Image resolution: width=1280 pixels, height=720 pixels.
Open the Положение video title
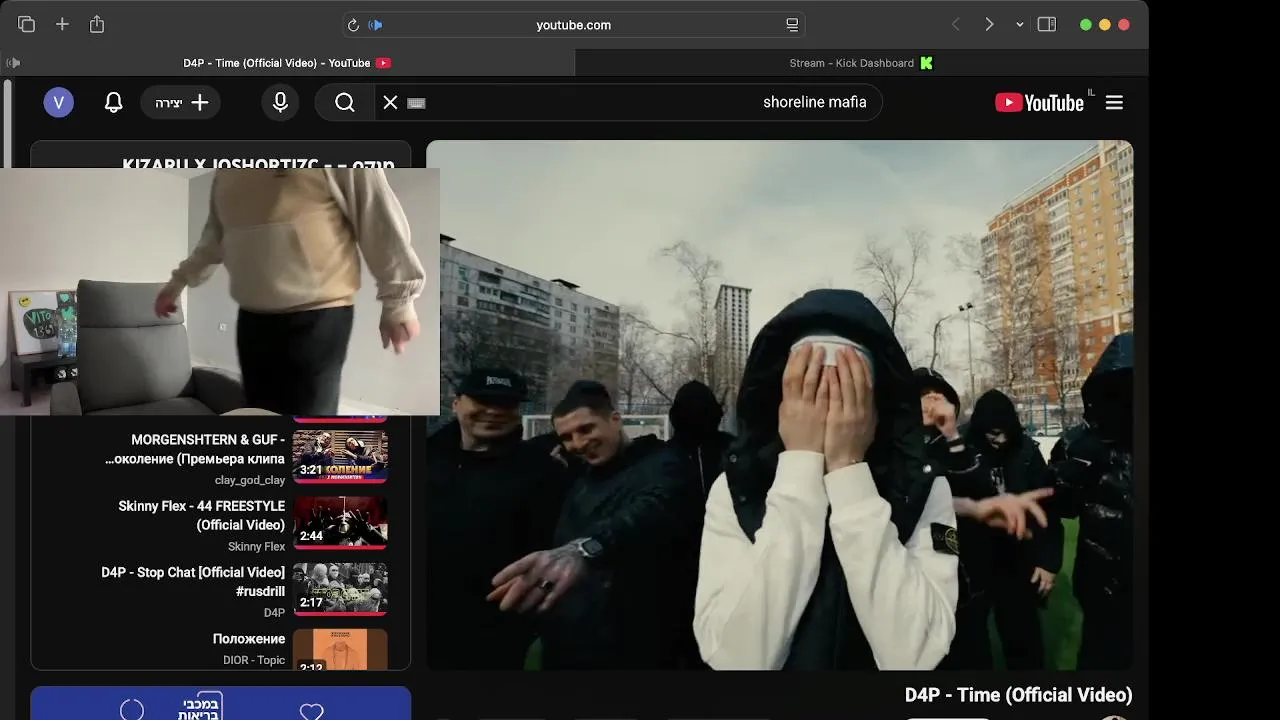click(249, 638)
